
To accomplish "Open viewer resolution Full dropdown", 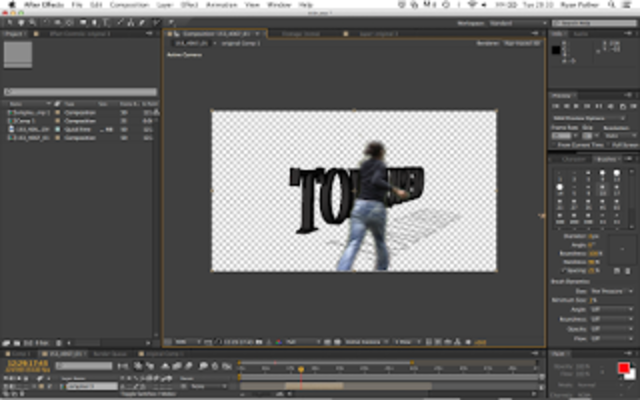I will pyautogui.click(x=302, y=342).
